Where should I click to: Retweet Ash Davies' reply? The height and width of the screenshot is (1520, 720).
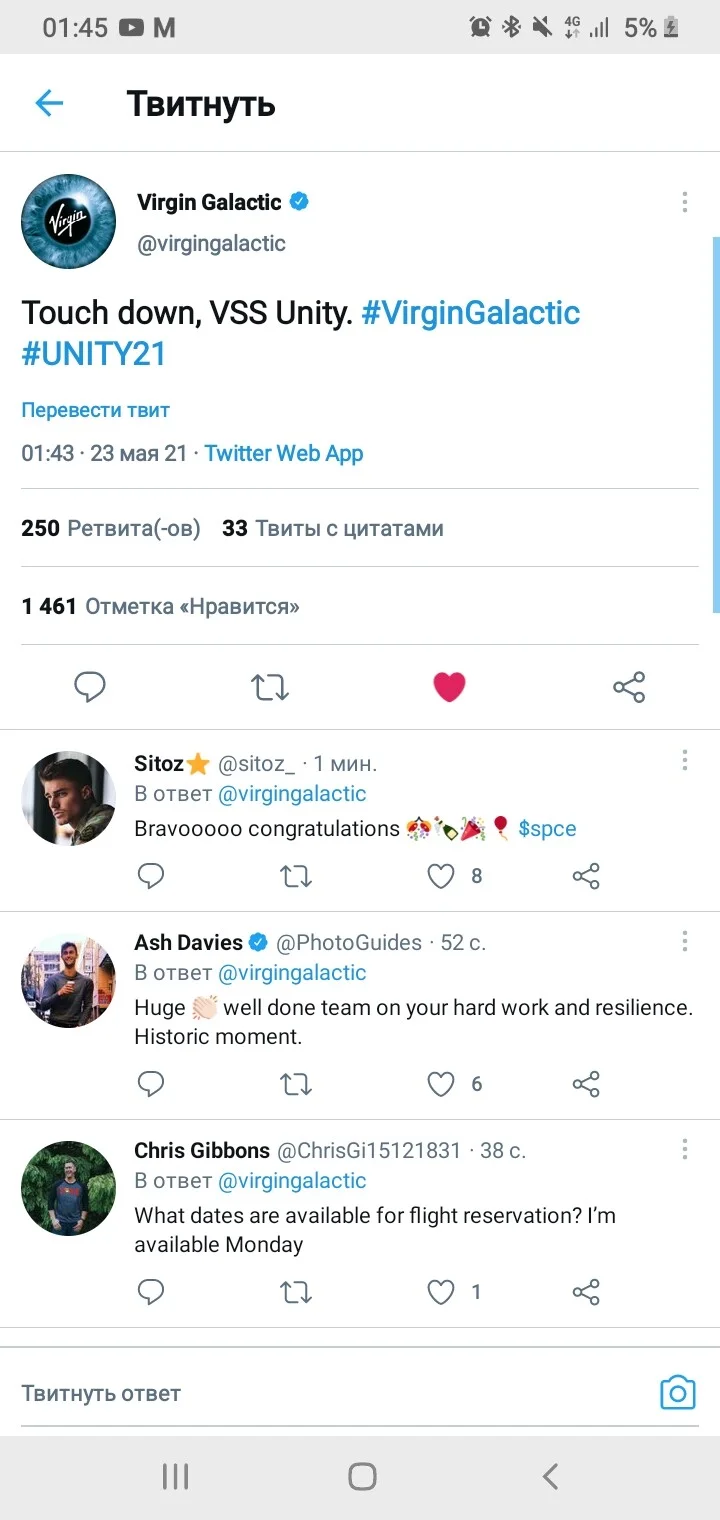295,1084
